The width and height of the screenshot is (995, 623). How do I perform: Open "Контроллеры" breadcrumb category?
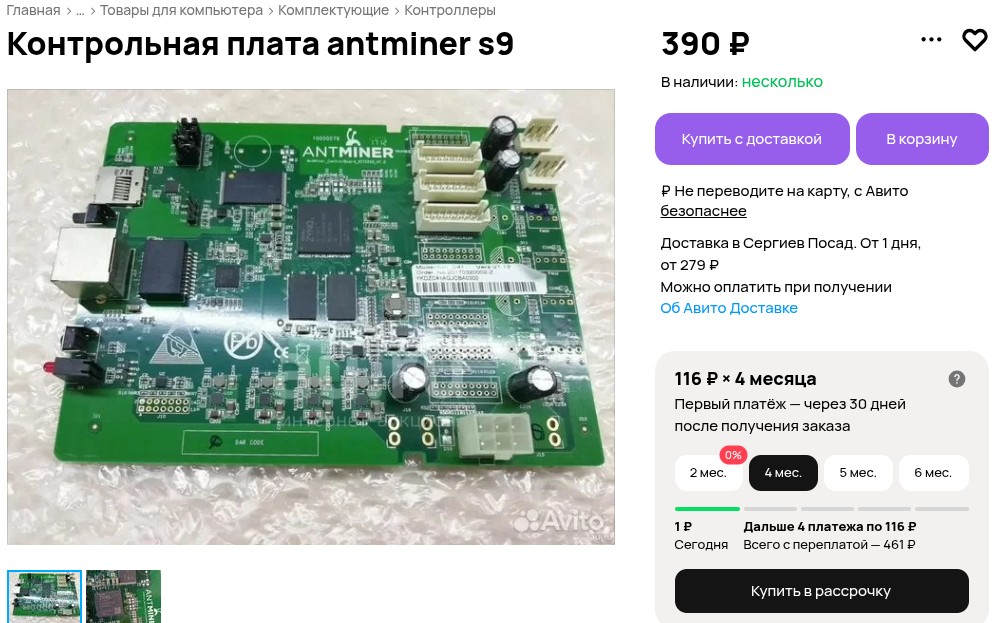click(450, 10)
